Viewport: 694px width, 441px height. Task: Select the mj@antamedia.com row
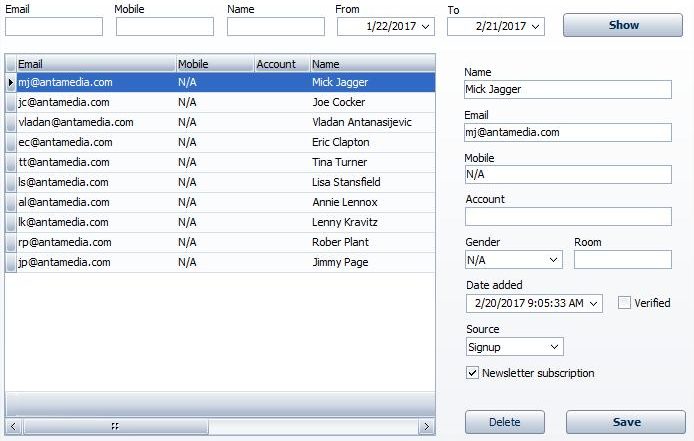coord(220,82)
